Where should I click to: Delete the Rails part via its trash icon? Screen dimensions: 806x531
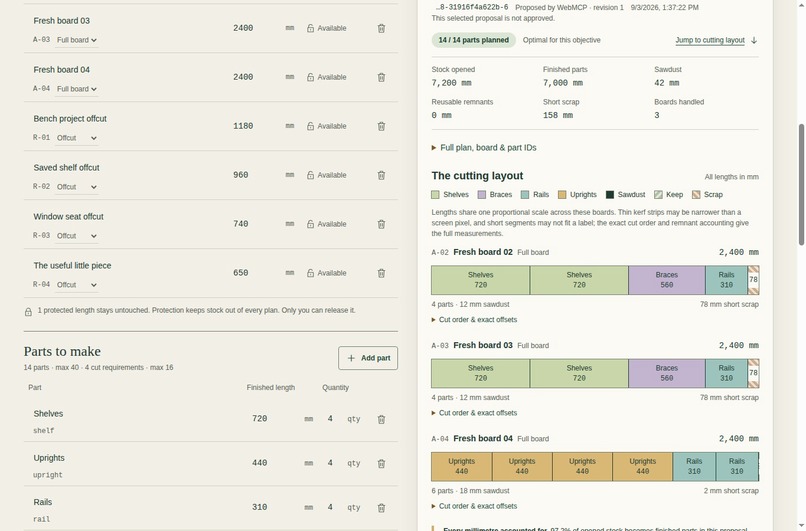point(381,508)
